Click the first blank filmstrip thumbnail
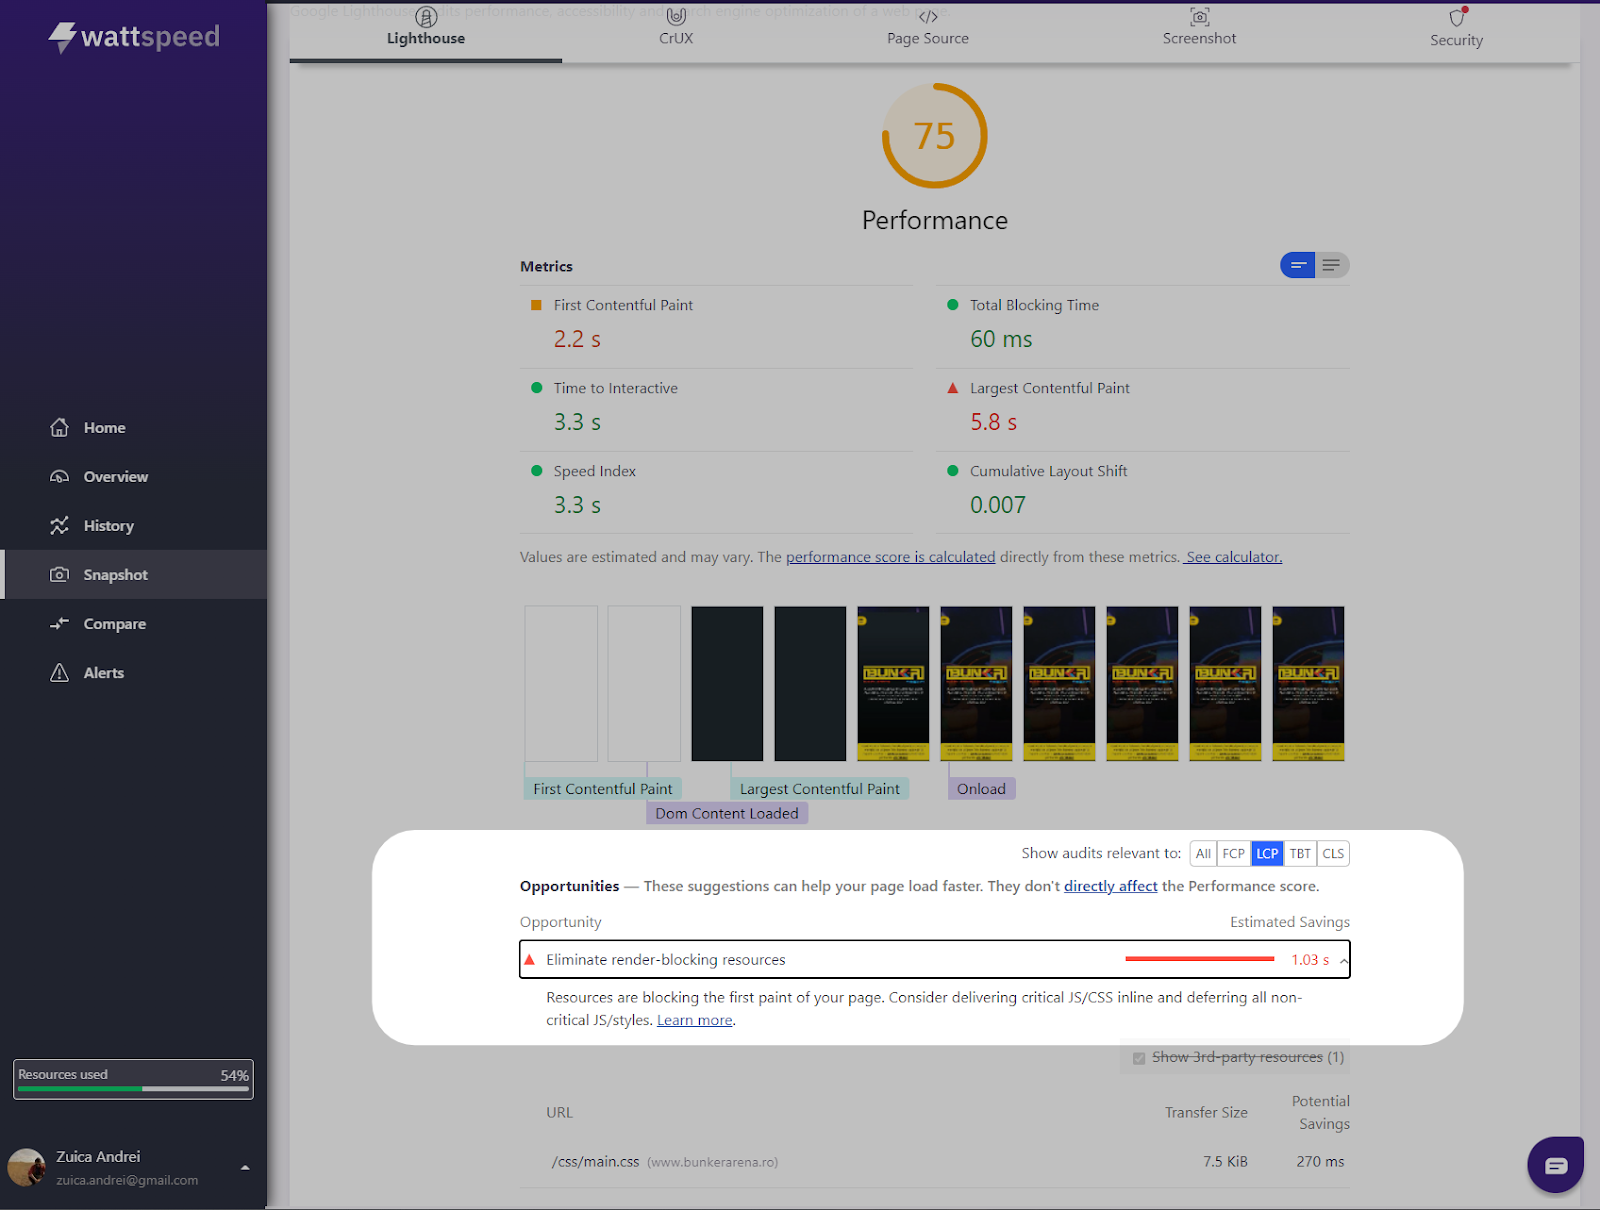 click(x=561, y=683)
